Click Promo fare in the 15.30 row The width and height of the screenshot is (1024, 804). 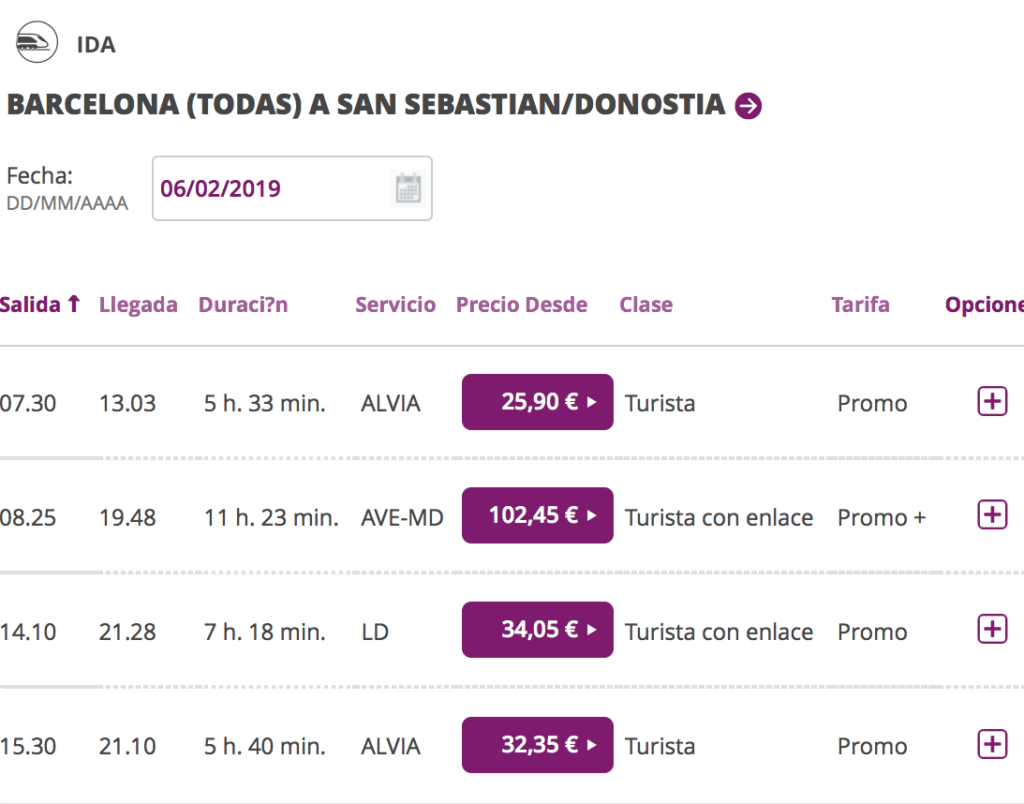tap(872, 747)
